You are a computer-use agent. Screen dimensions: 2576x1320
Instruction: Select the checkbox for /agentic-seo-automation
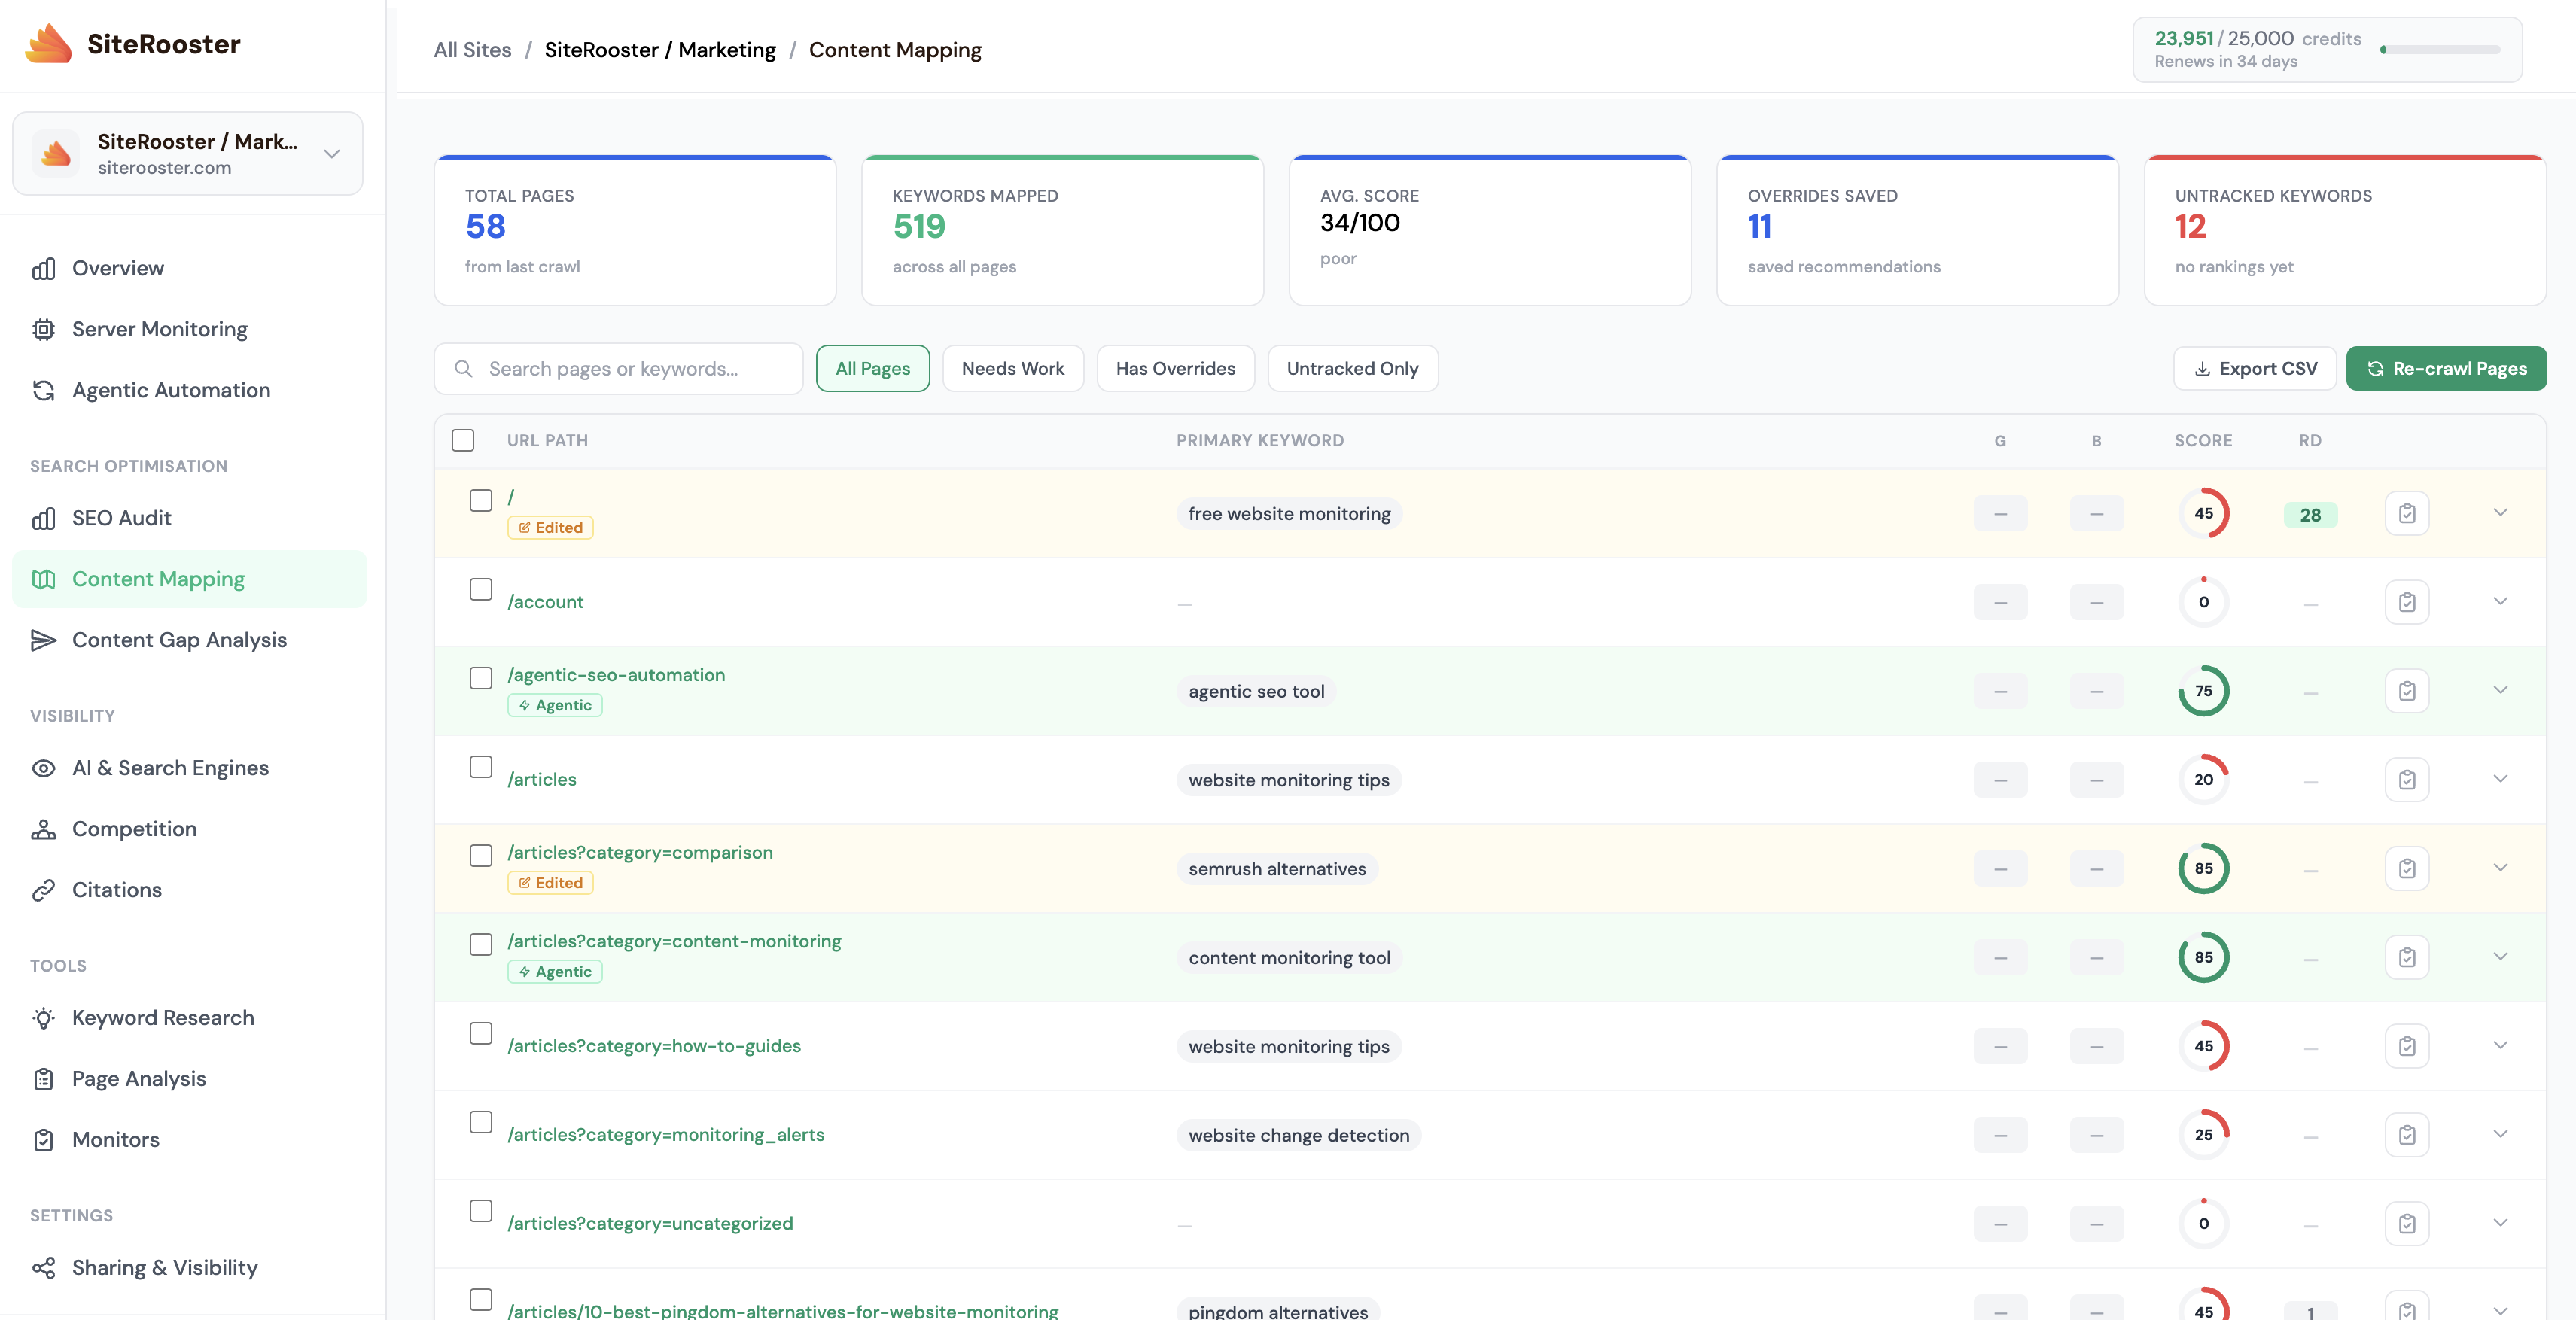point(481,678)
